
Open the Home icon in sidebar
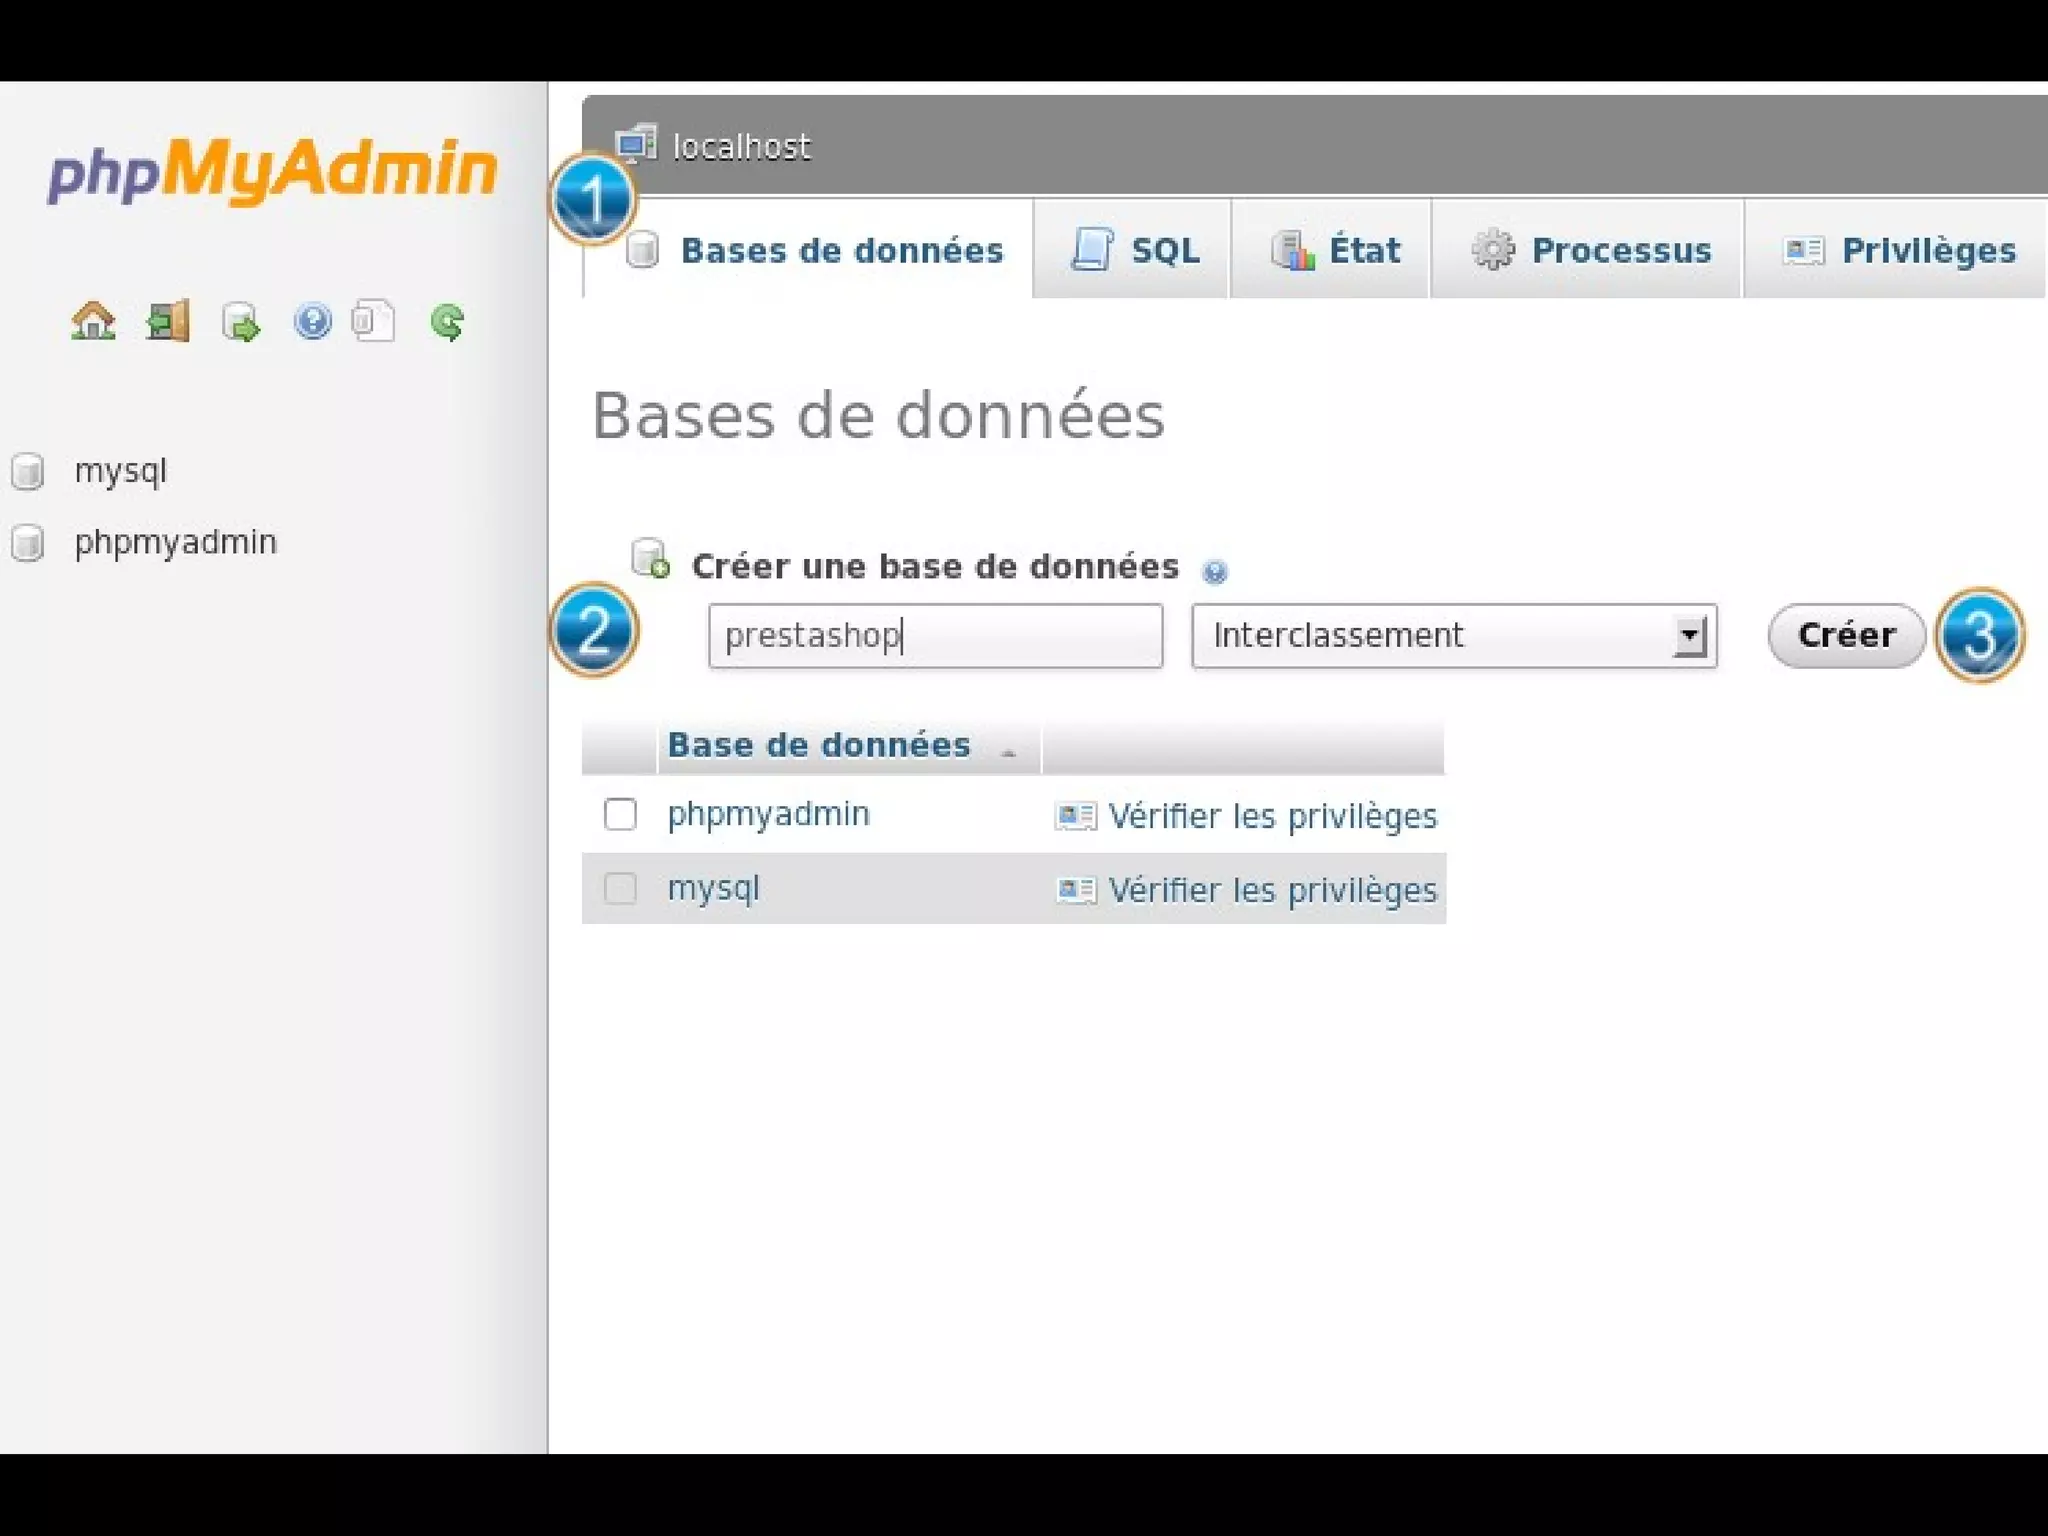(x=93, y=321)
